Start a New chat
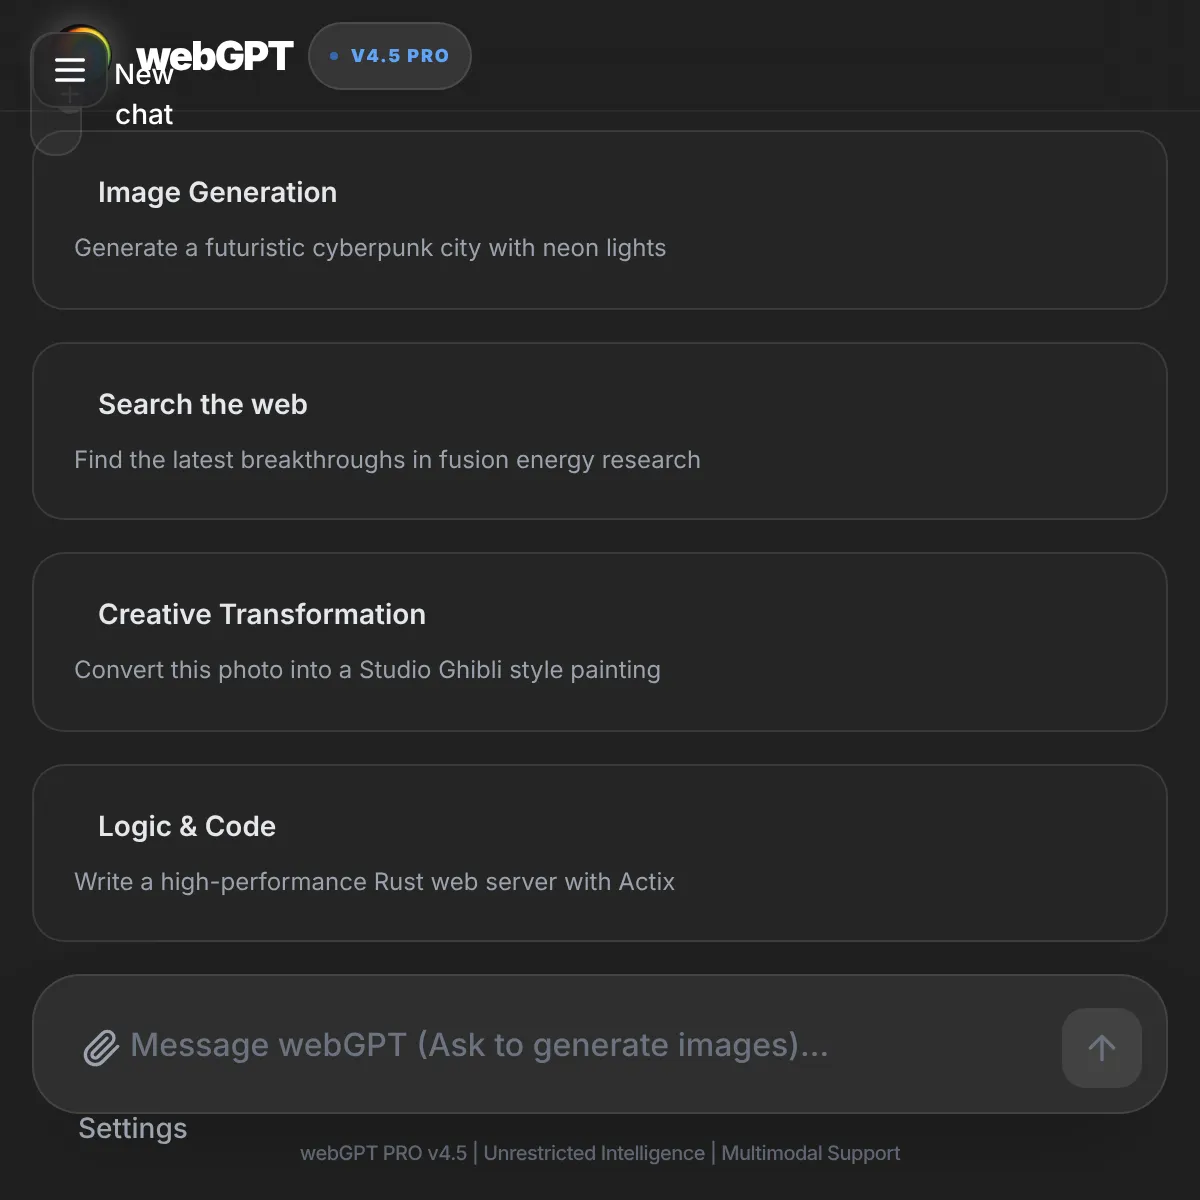1200x1200 pixels. coord(144,94)
